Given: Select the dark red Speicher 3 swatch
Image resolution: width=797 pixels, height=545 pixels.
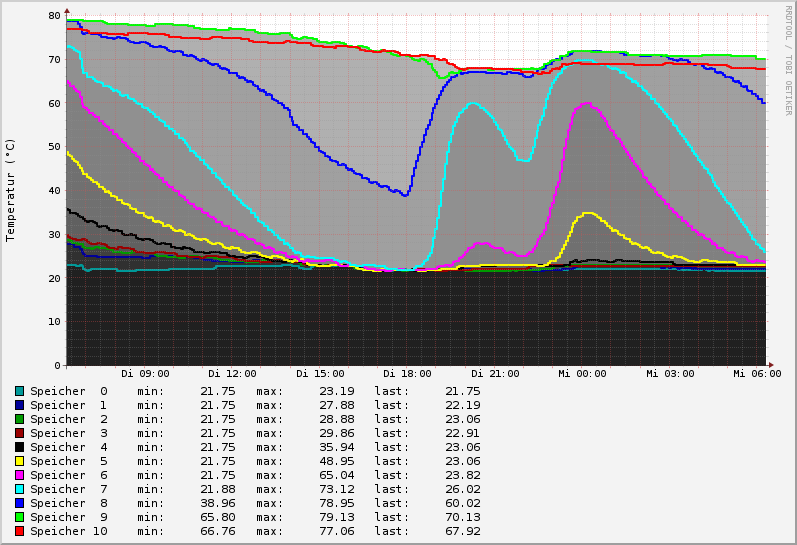Looking at the screenshot, I should [x=19, y=433].
